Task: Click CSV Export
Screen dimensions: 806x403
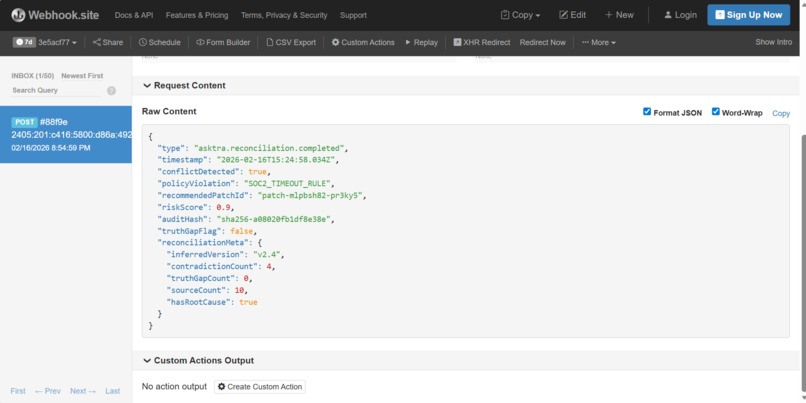Action: tap(291, 43)
